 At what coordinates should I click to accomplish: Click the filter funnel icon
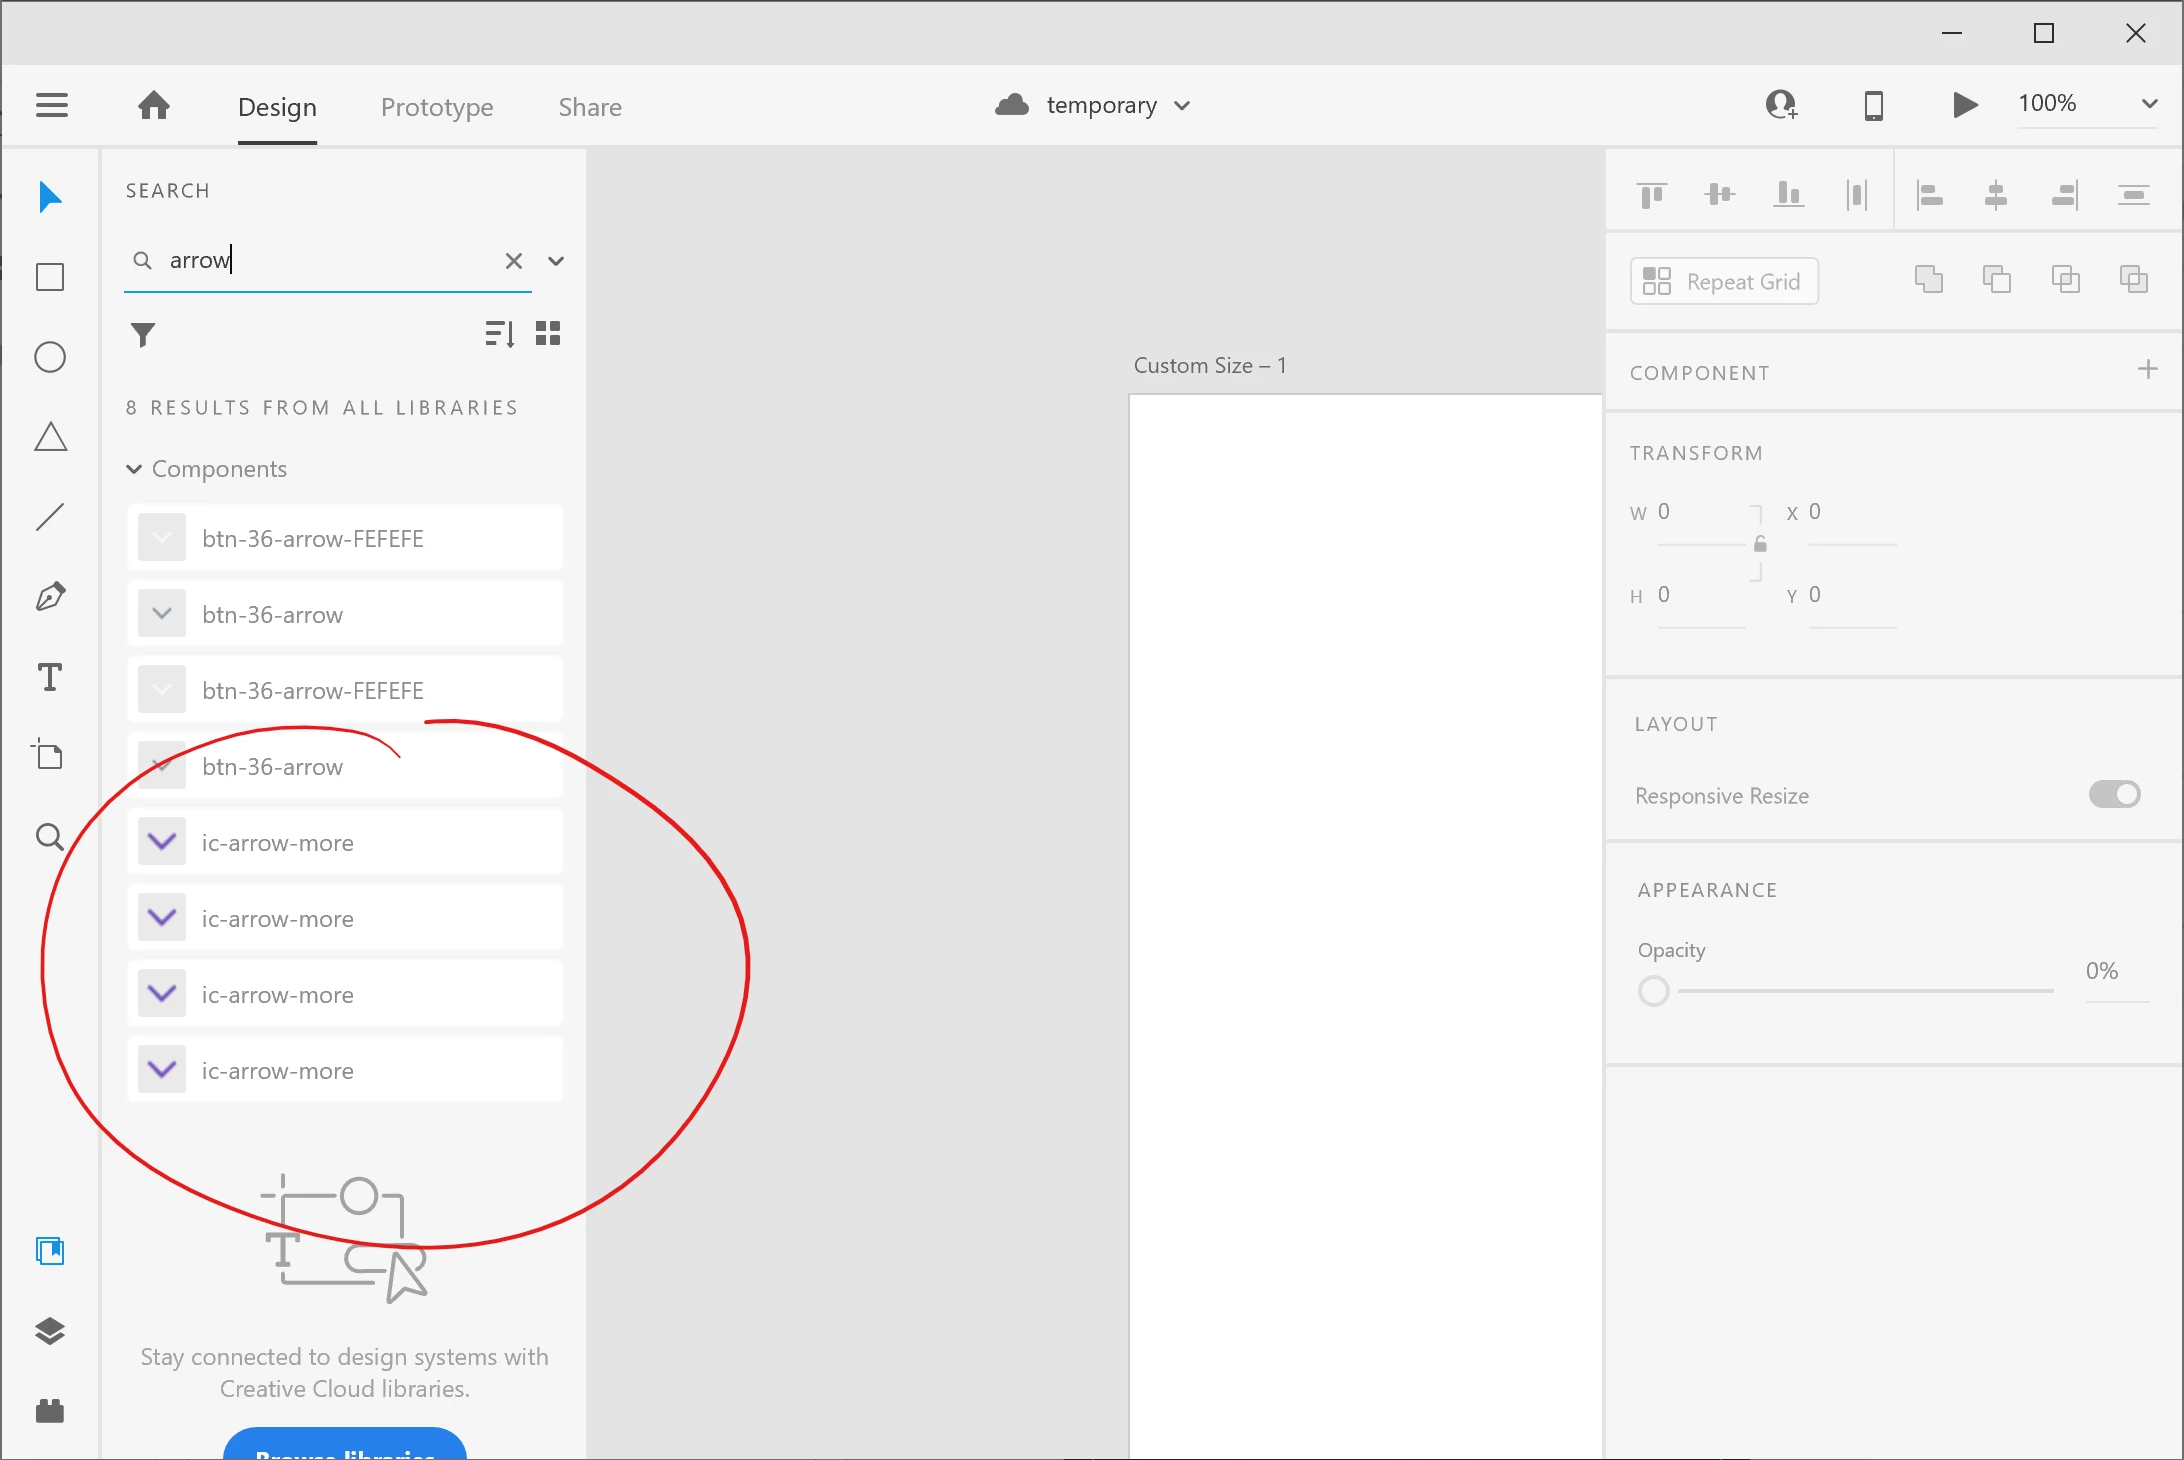point(143,334)
